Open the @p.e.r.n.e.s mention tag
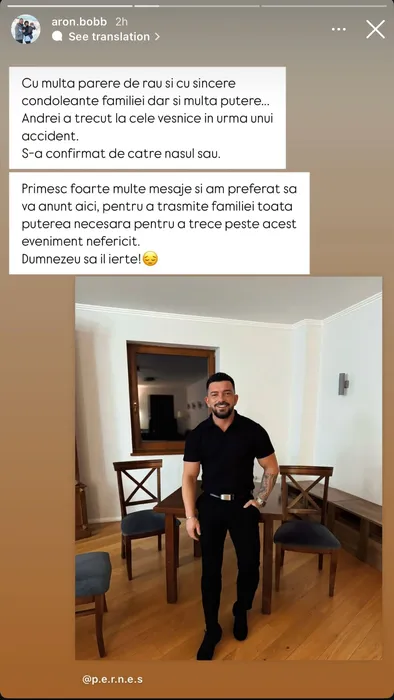The height and width of the screenshot is (700, 394). pos(112,680)
